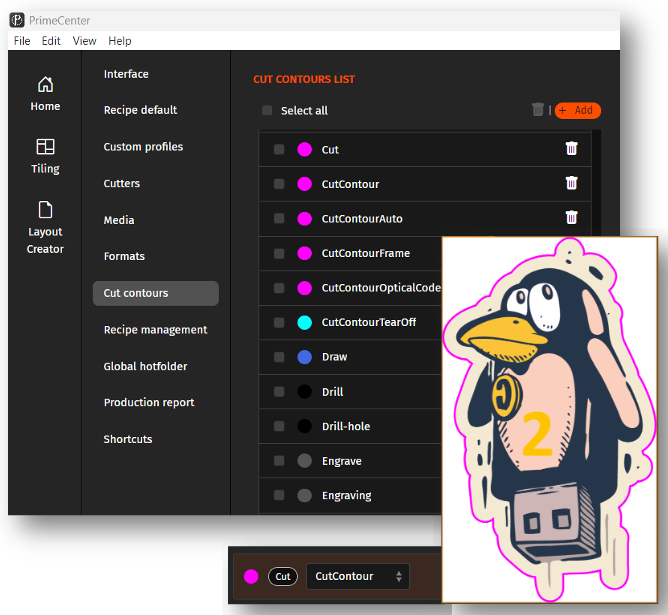Click the PrimeCenter app logo icon
The image size is (668, 615).
17,20
